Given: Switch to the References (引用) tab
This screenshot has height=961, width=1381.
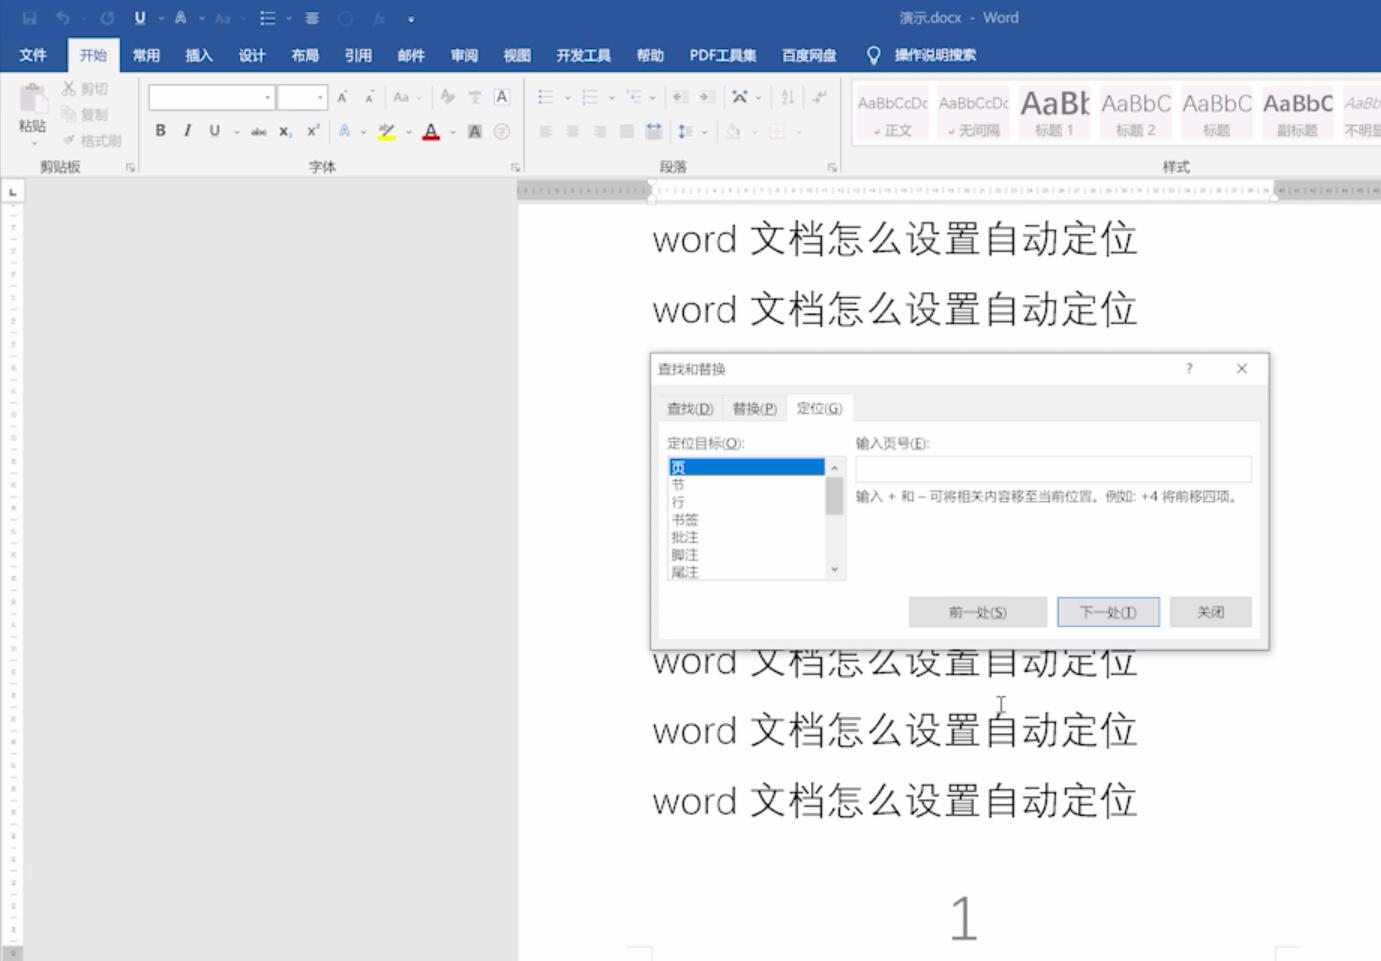Looking at the screenshot, I should pyautogui.click(x=358, y=55).
